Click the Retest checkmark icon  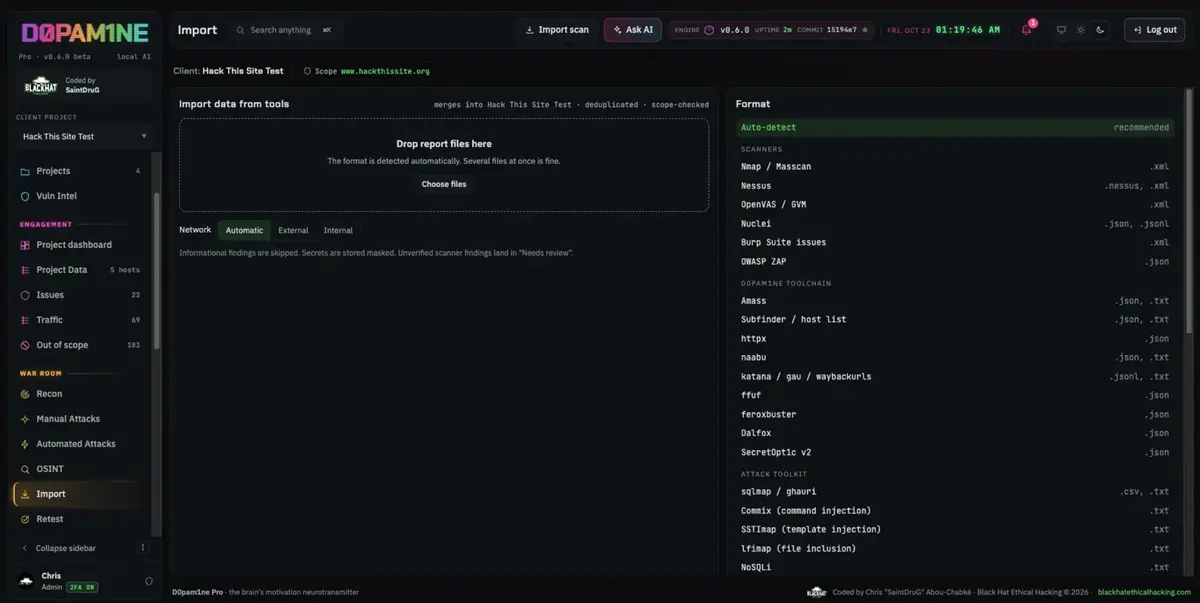(x=25, y=519)
